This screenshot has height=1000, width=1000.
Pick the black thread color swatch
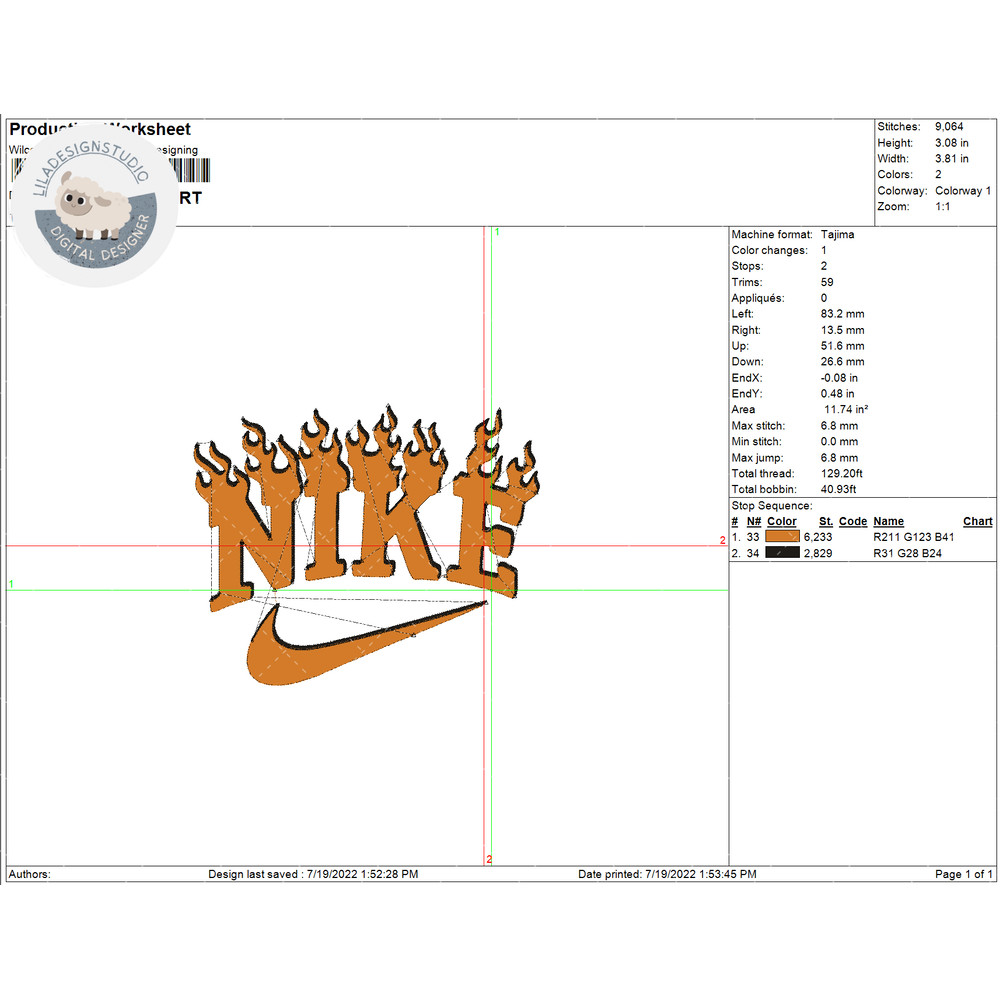pyautogui.click(x=782, y=553)
